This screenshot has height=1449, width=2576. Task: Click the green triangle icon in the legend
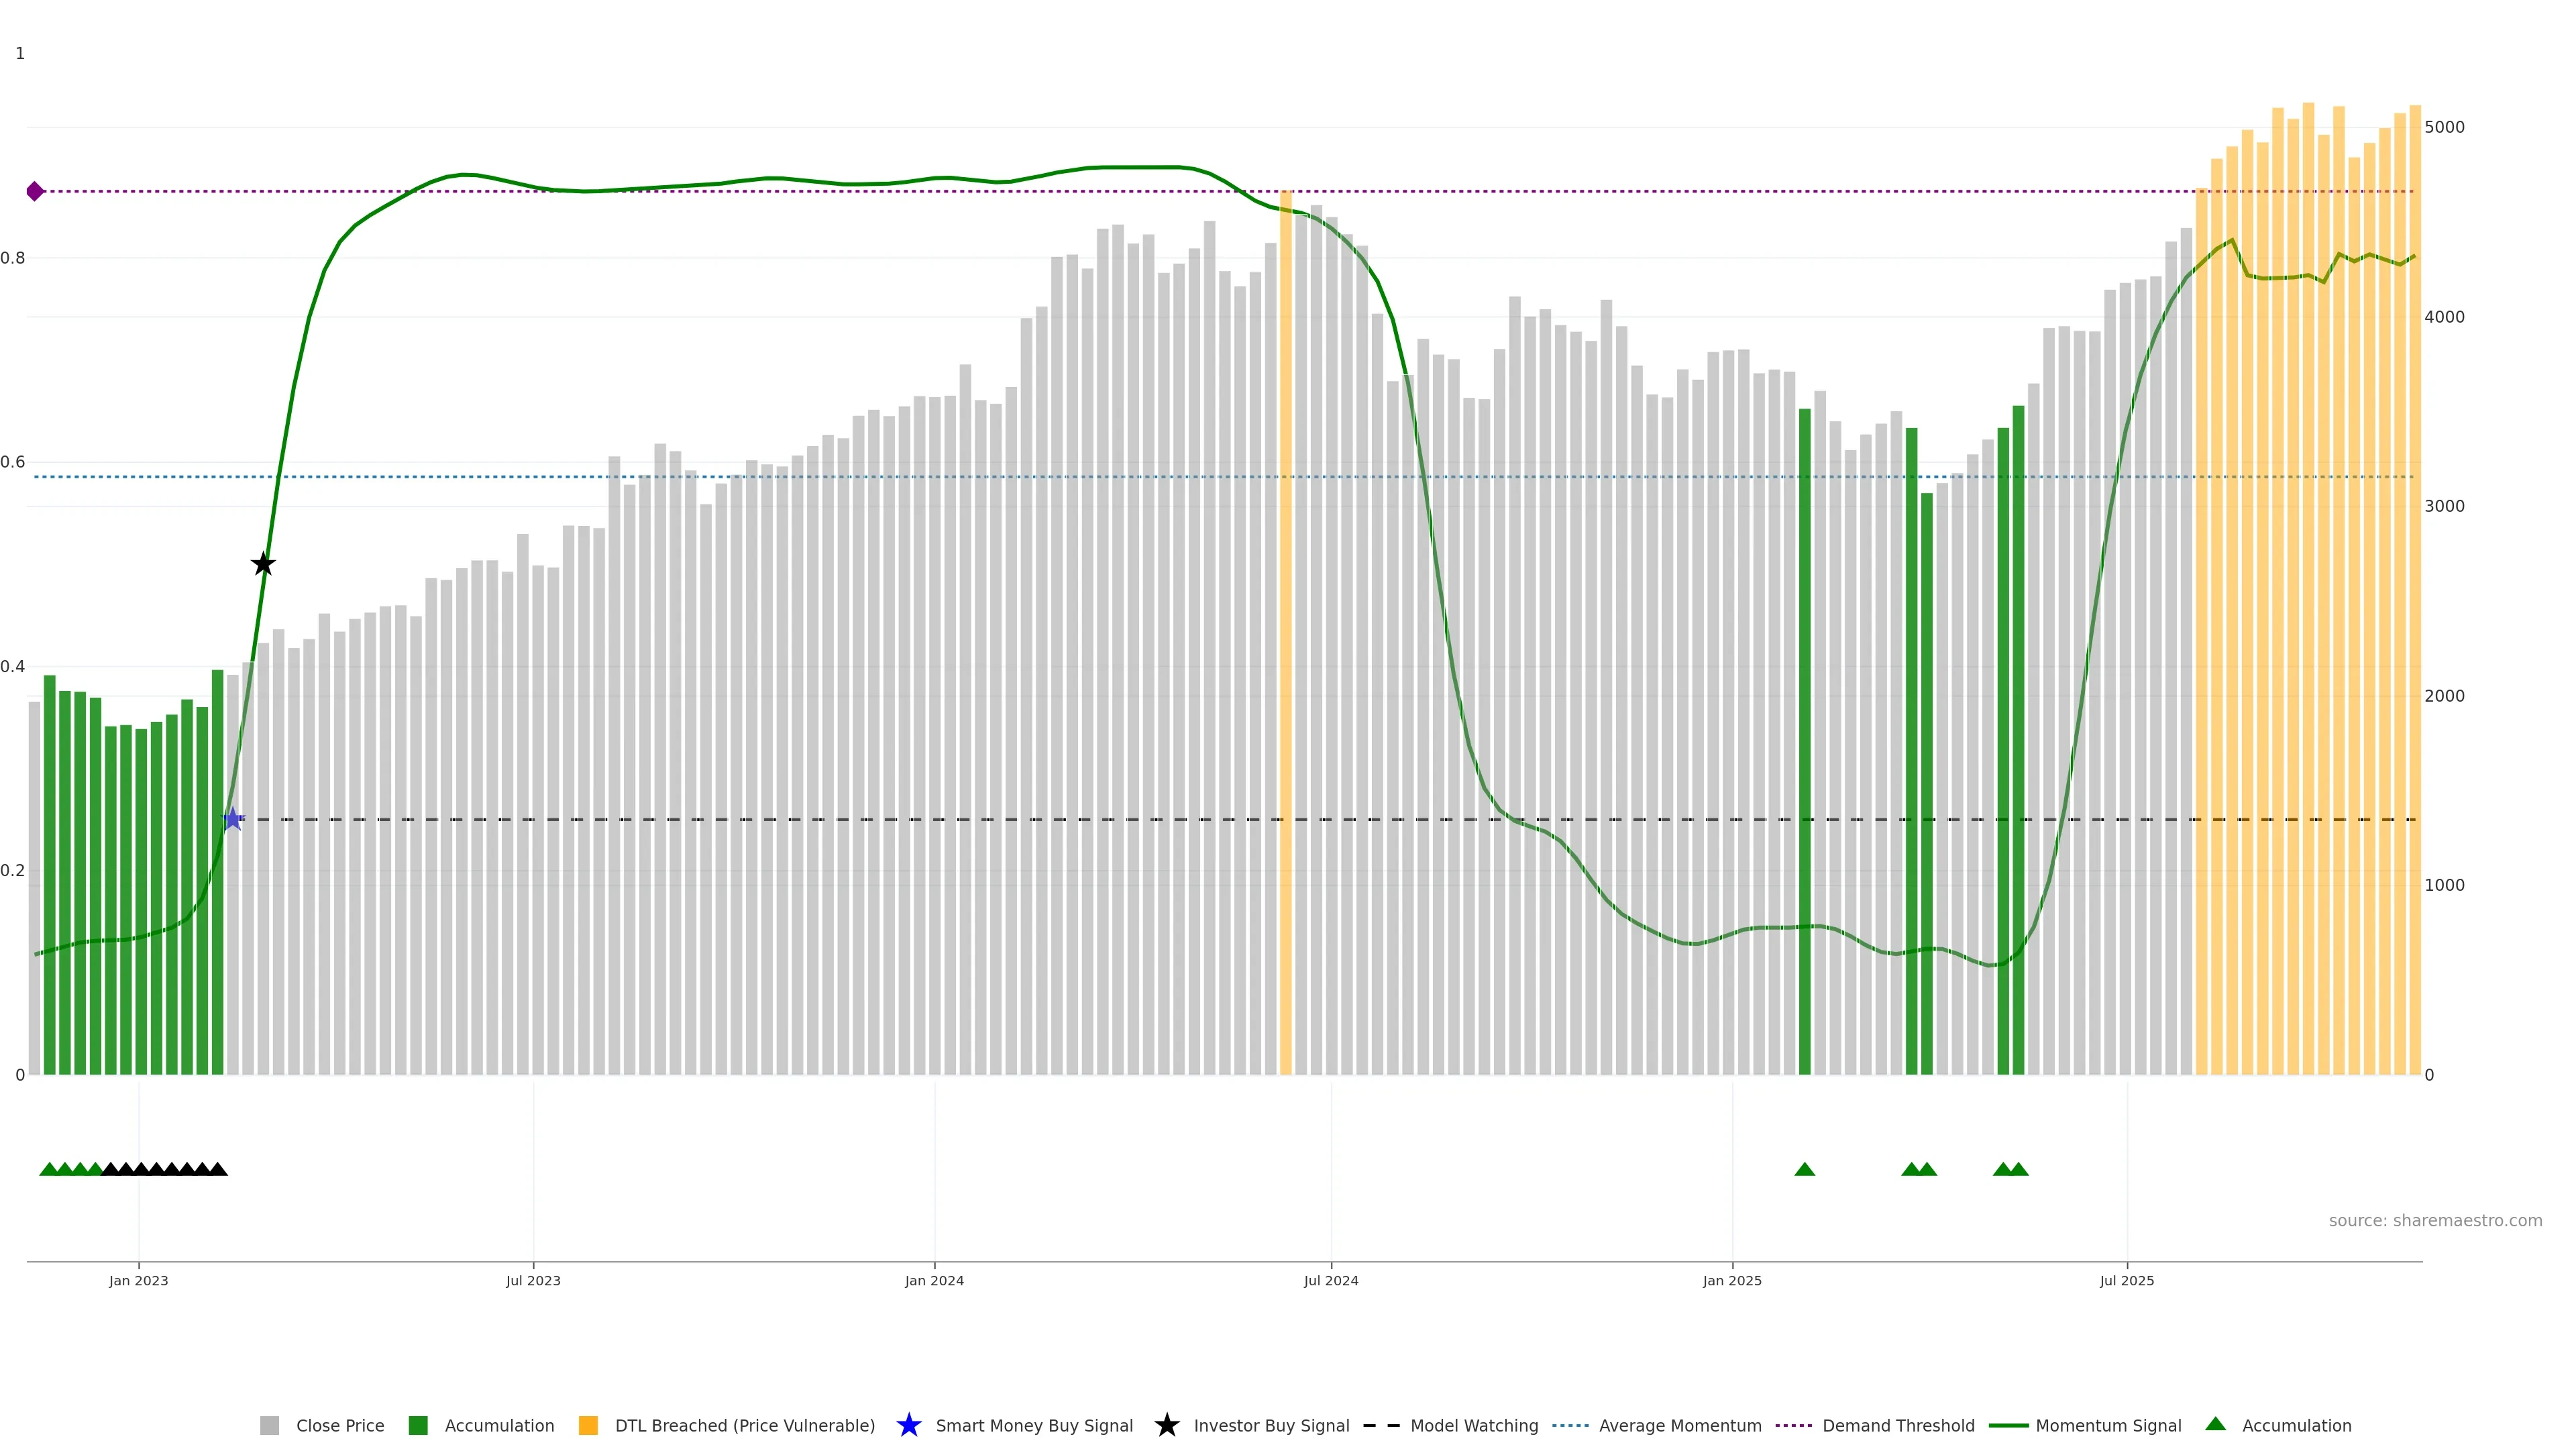click(2215, 1424)
